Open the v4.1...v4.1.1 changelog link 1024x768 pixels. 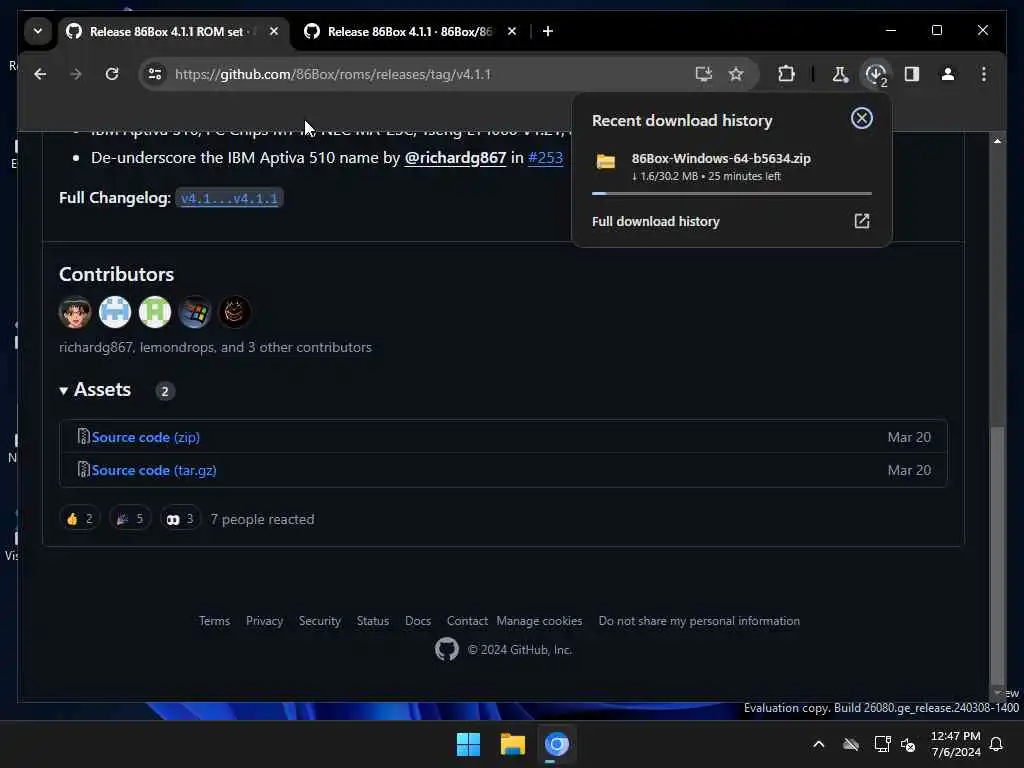pyautogui.click(x=229, y=198)
